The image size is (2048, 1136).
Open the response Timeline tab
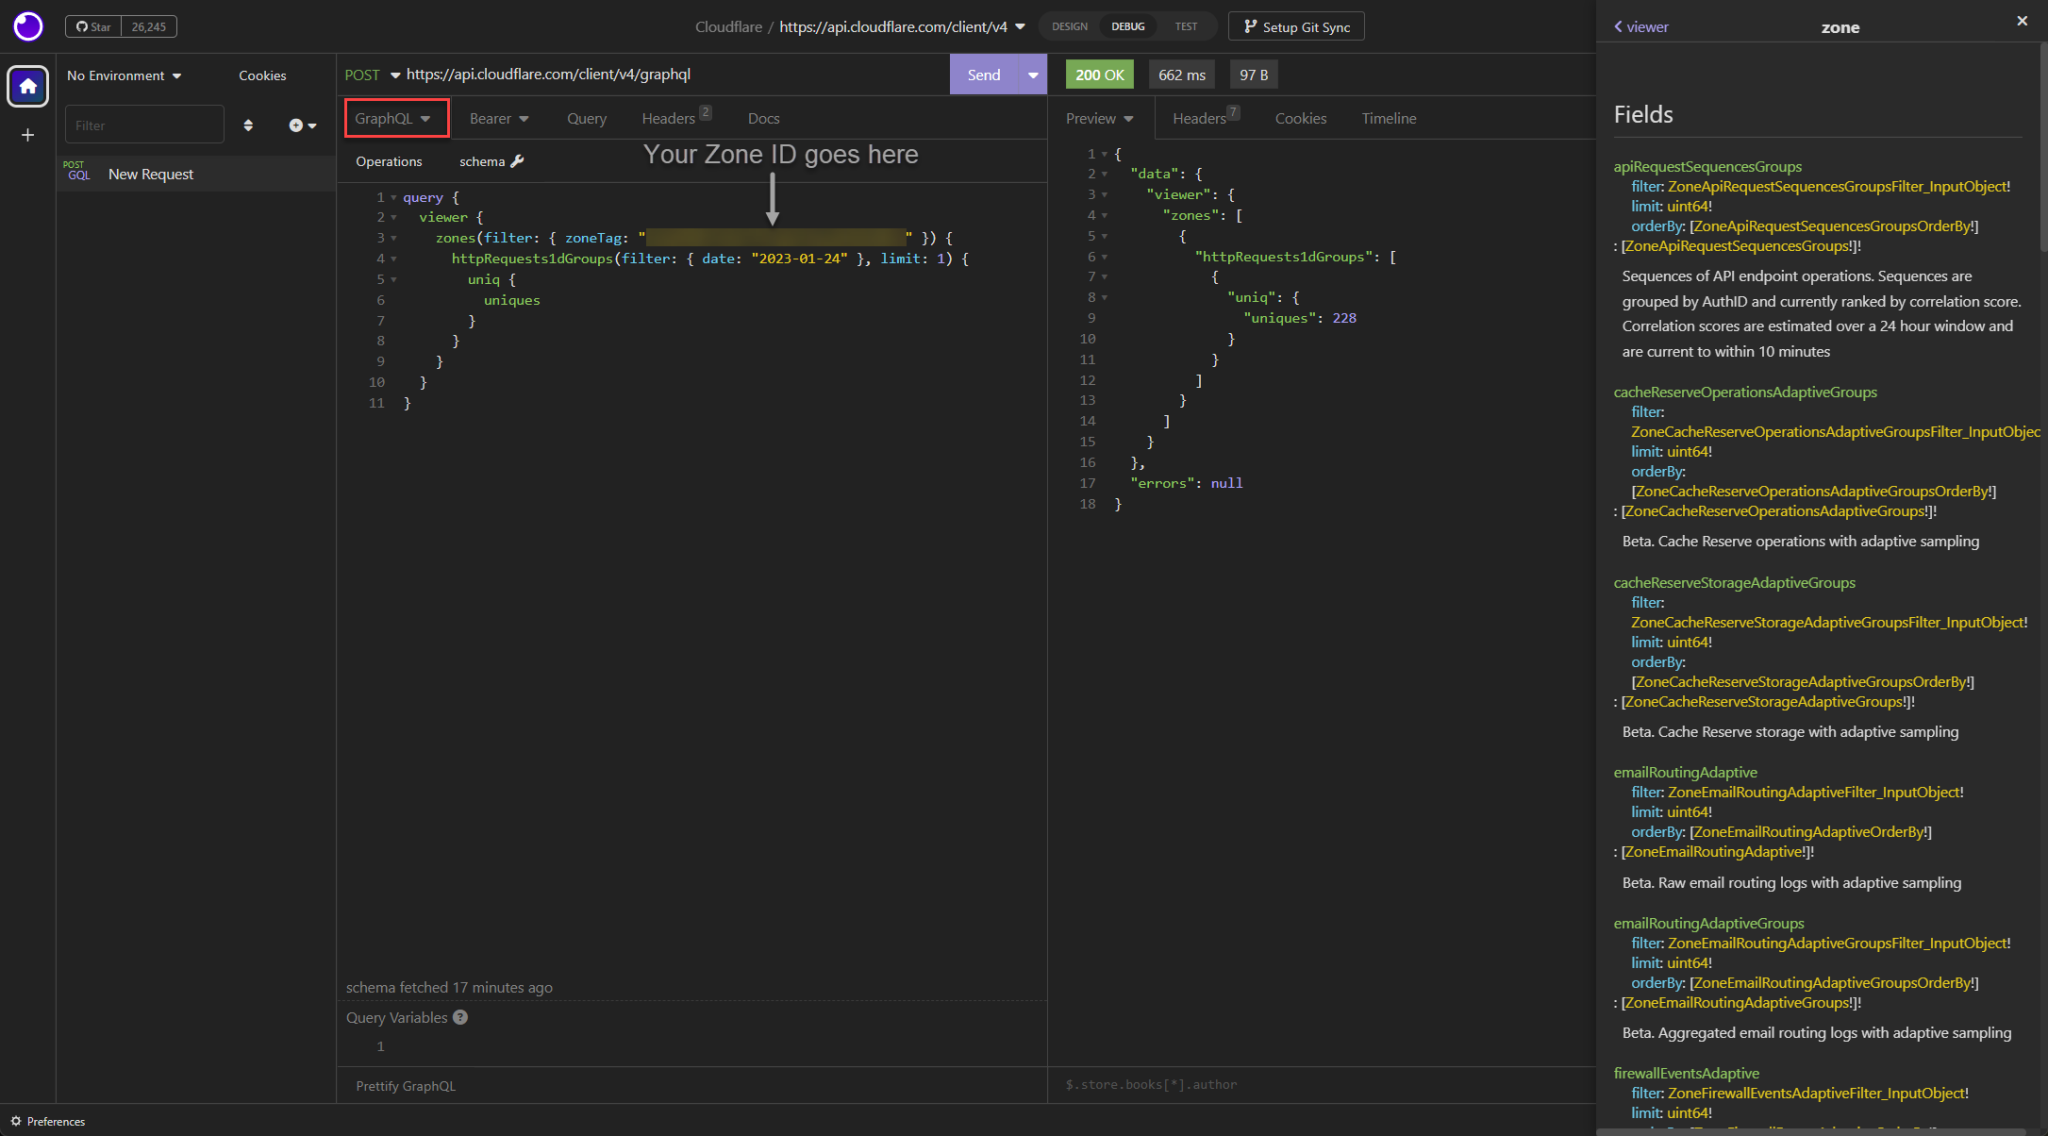[x=1389, y=118]
